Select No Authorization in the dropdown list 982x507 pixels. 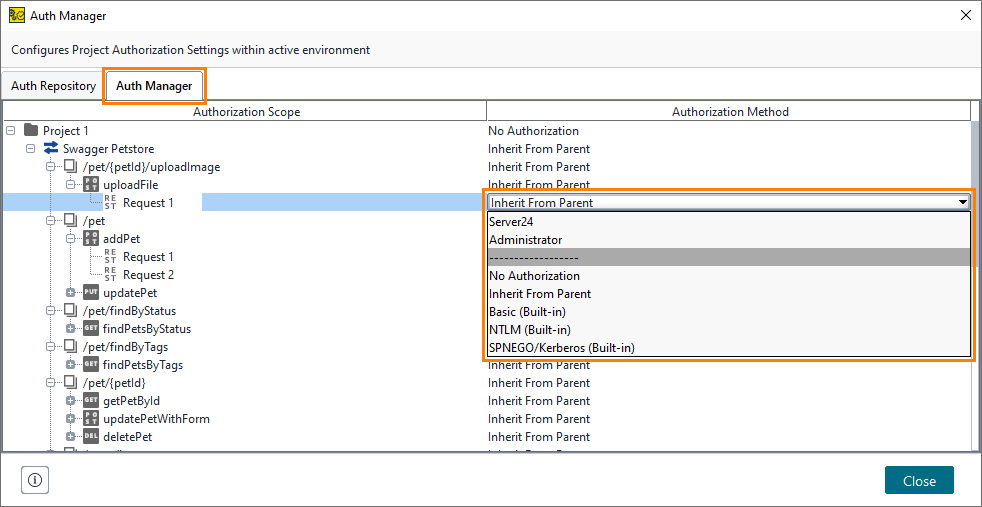(x=729, y=275)
